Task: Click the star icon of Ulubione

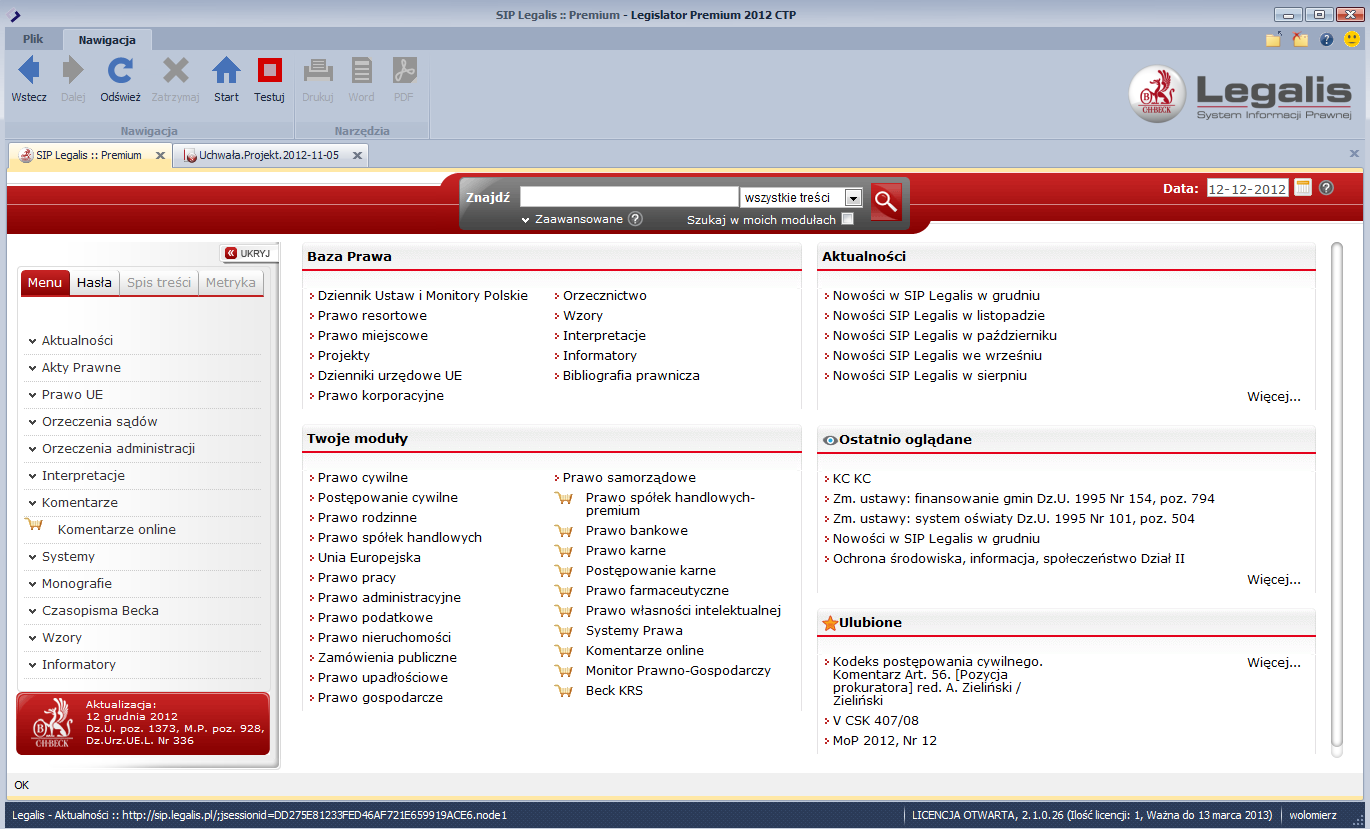Action: (x=829, y=623)
